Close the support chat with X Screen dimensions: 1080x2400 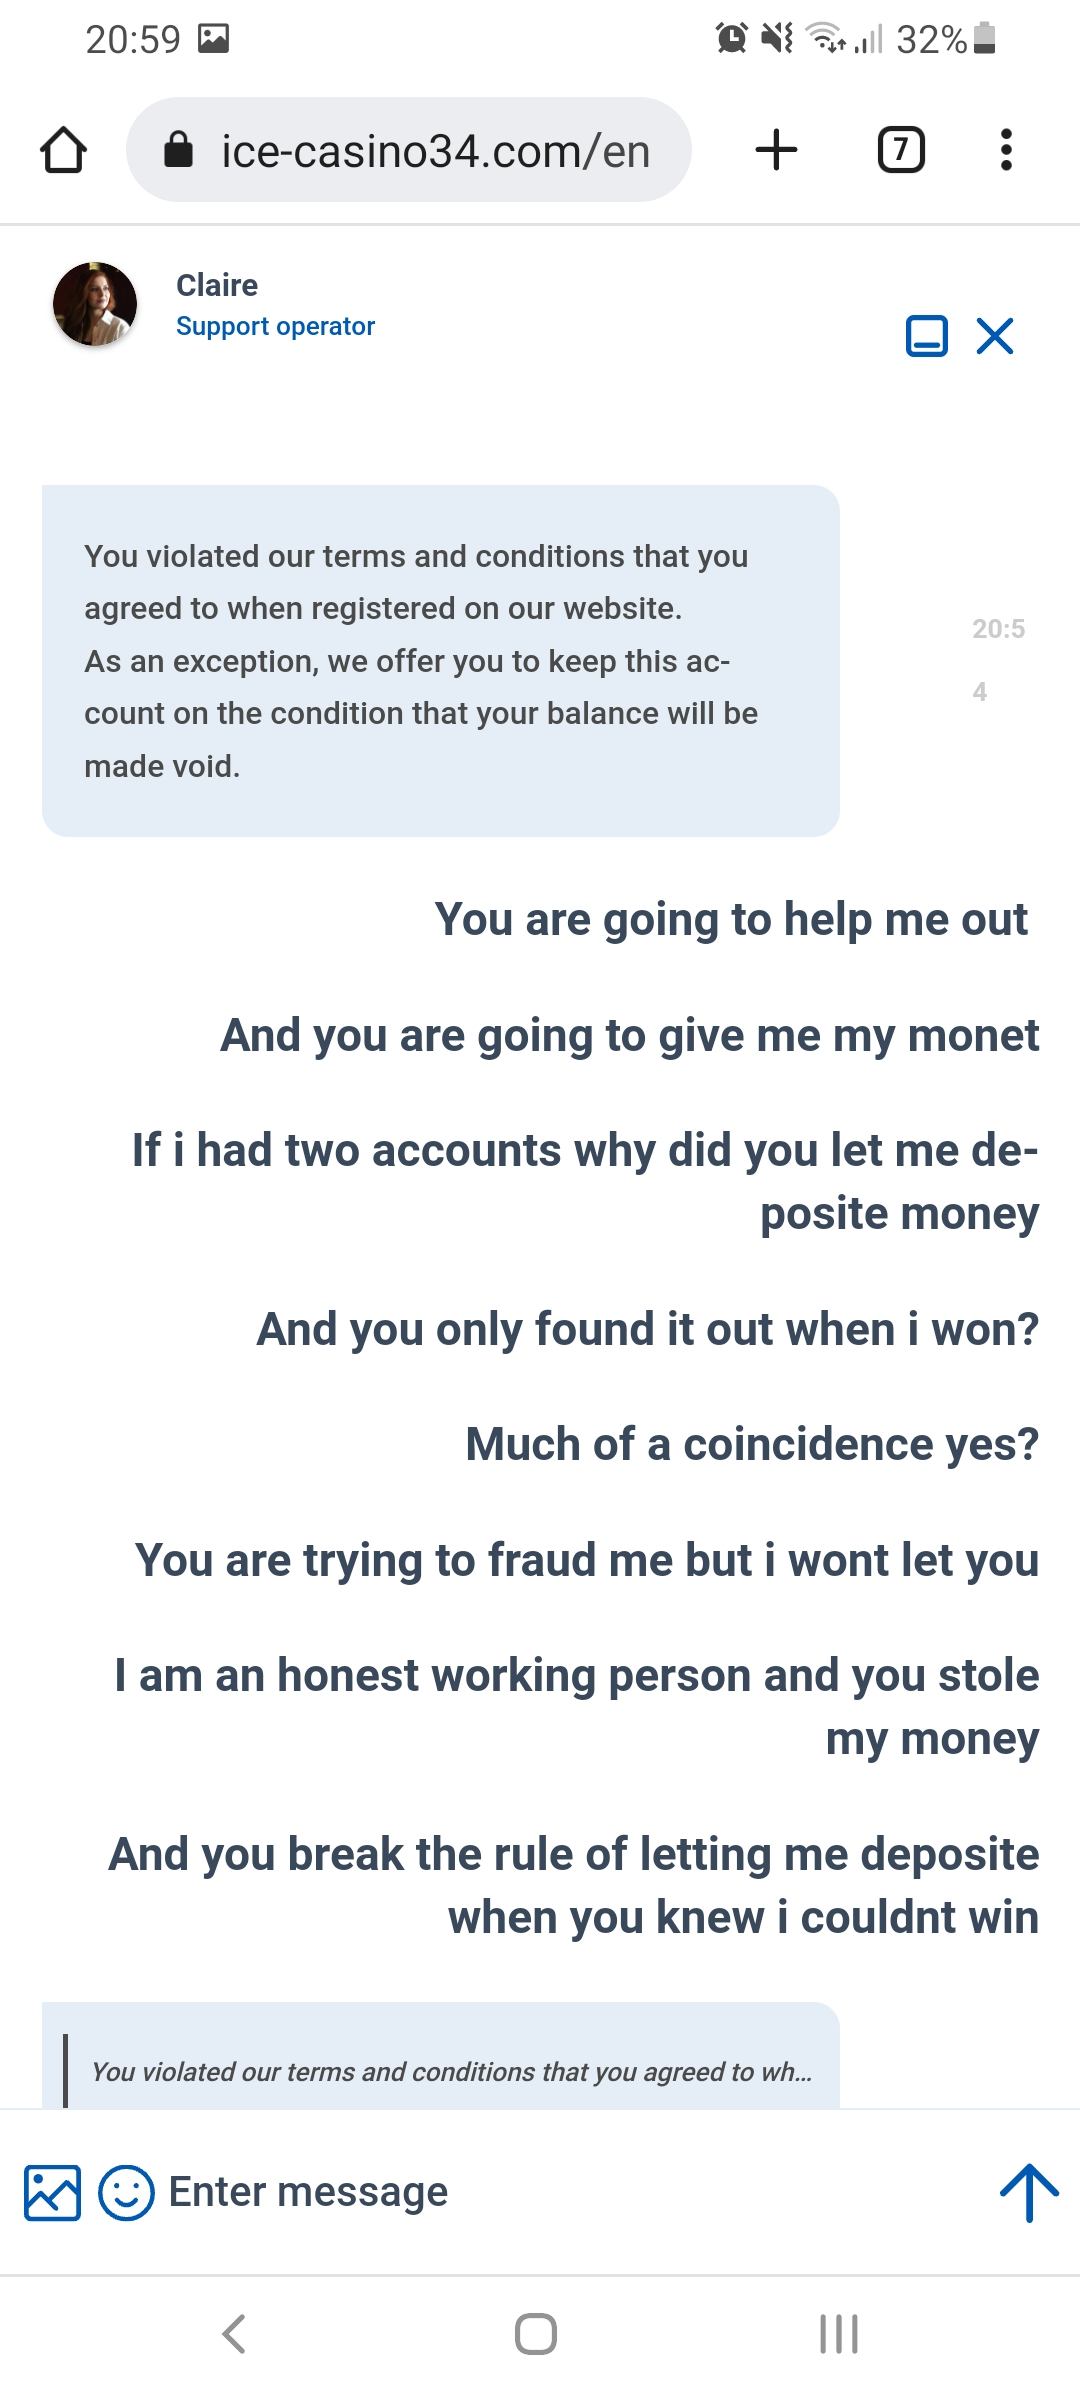(x=995, y=336)
